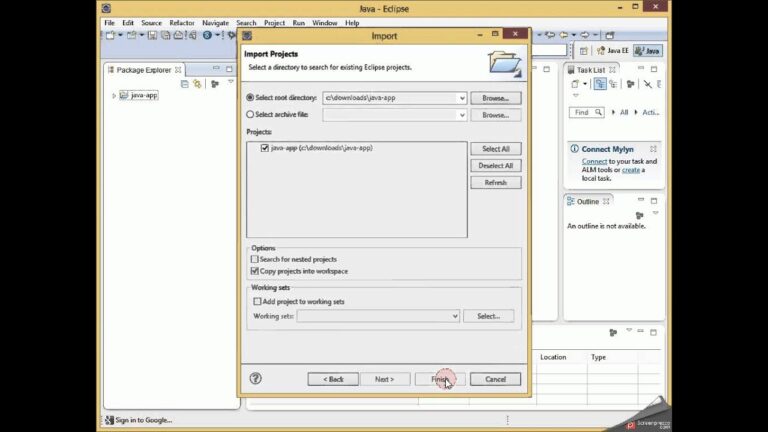The width and height of the screenshot is (768, 432).
Task: Open the archive file combo dropdown arrow
Action: pyautogui.click(x=462, y=115)
